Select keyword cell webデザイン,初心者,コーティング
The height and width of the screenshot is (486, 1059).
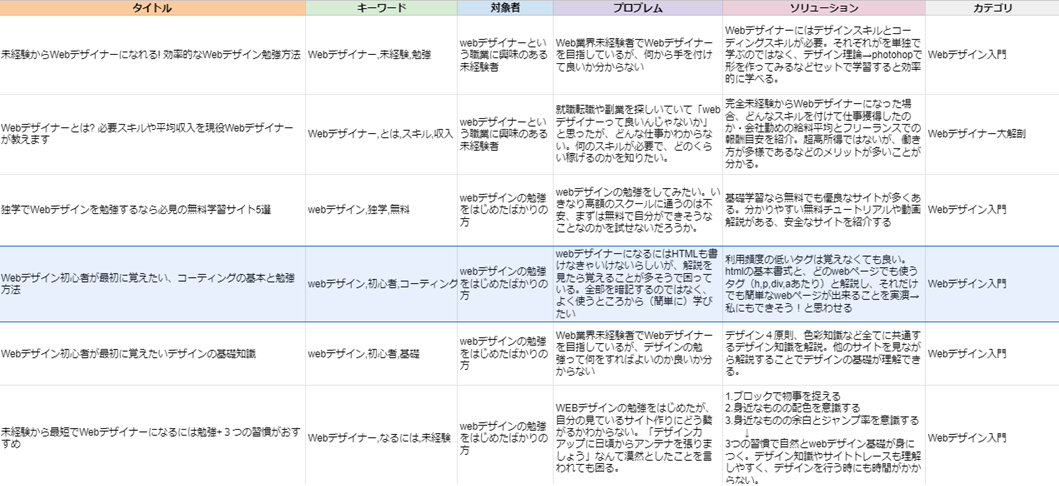coord(382,284)
